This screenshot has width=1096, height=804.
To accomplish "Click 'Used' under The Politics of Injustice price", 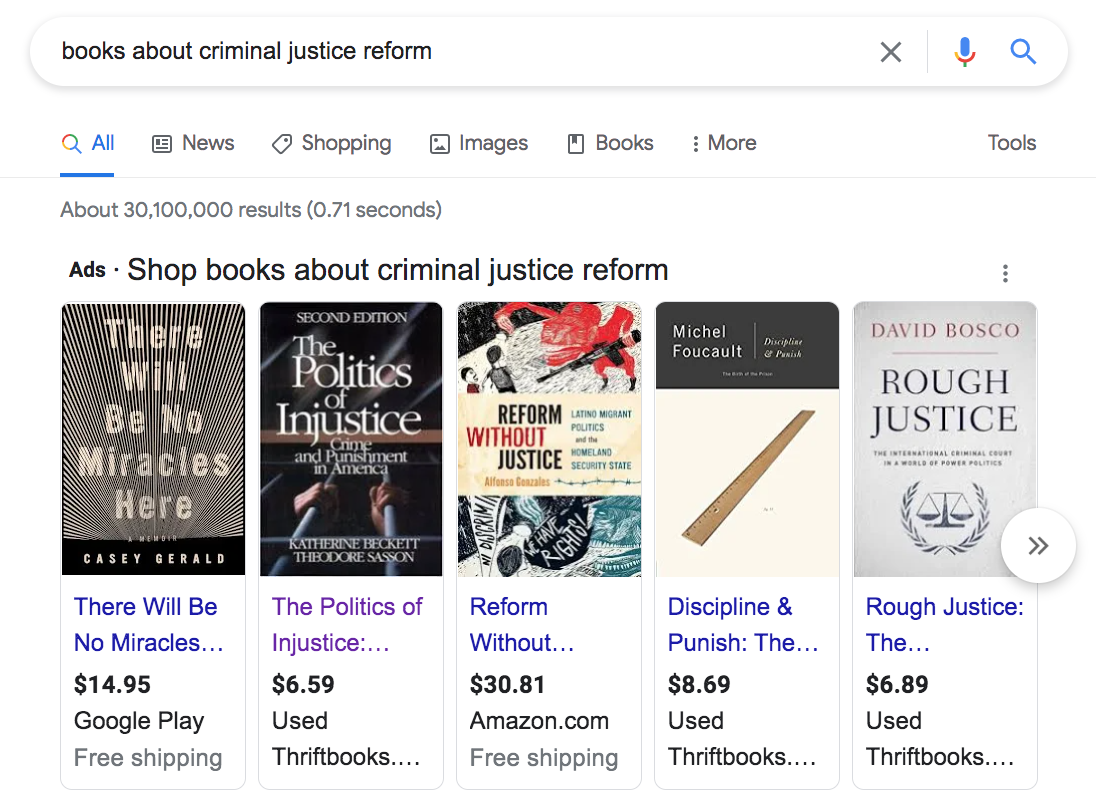I will [299, 721].
